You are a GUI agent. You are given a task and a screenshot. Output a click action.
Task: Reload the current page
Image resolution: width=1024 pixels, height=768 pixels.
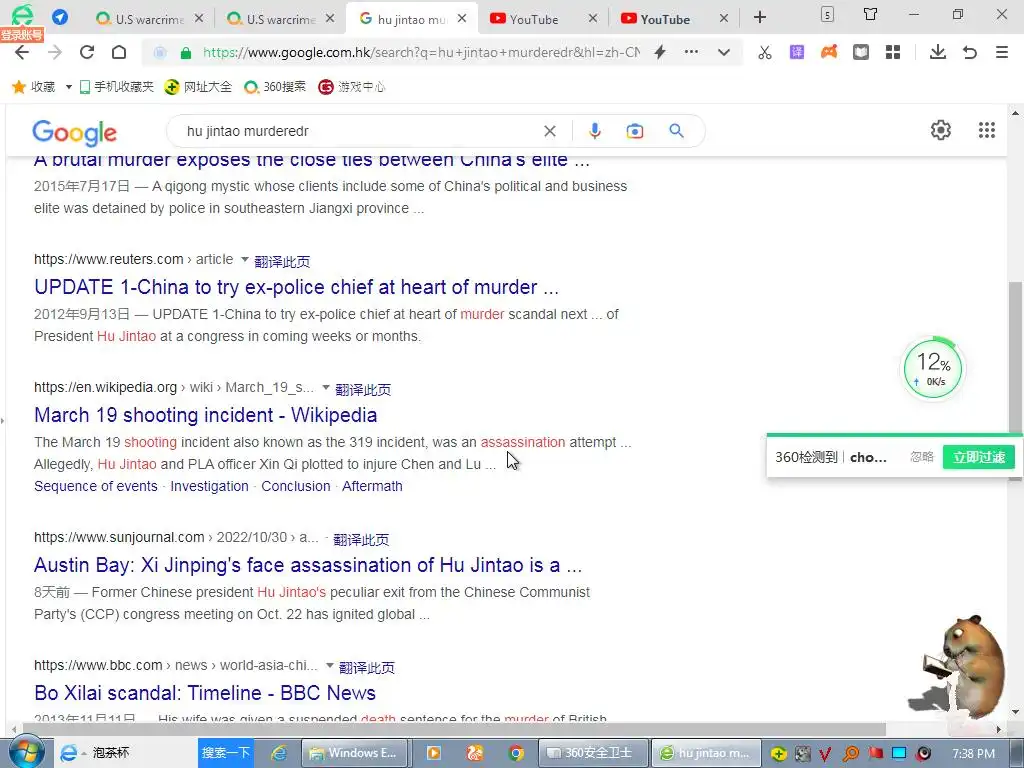(x=87, y=52)
